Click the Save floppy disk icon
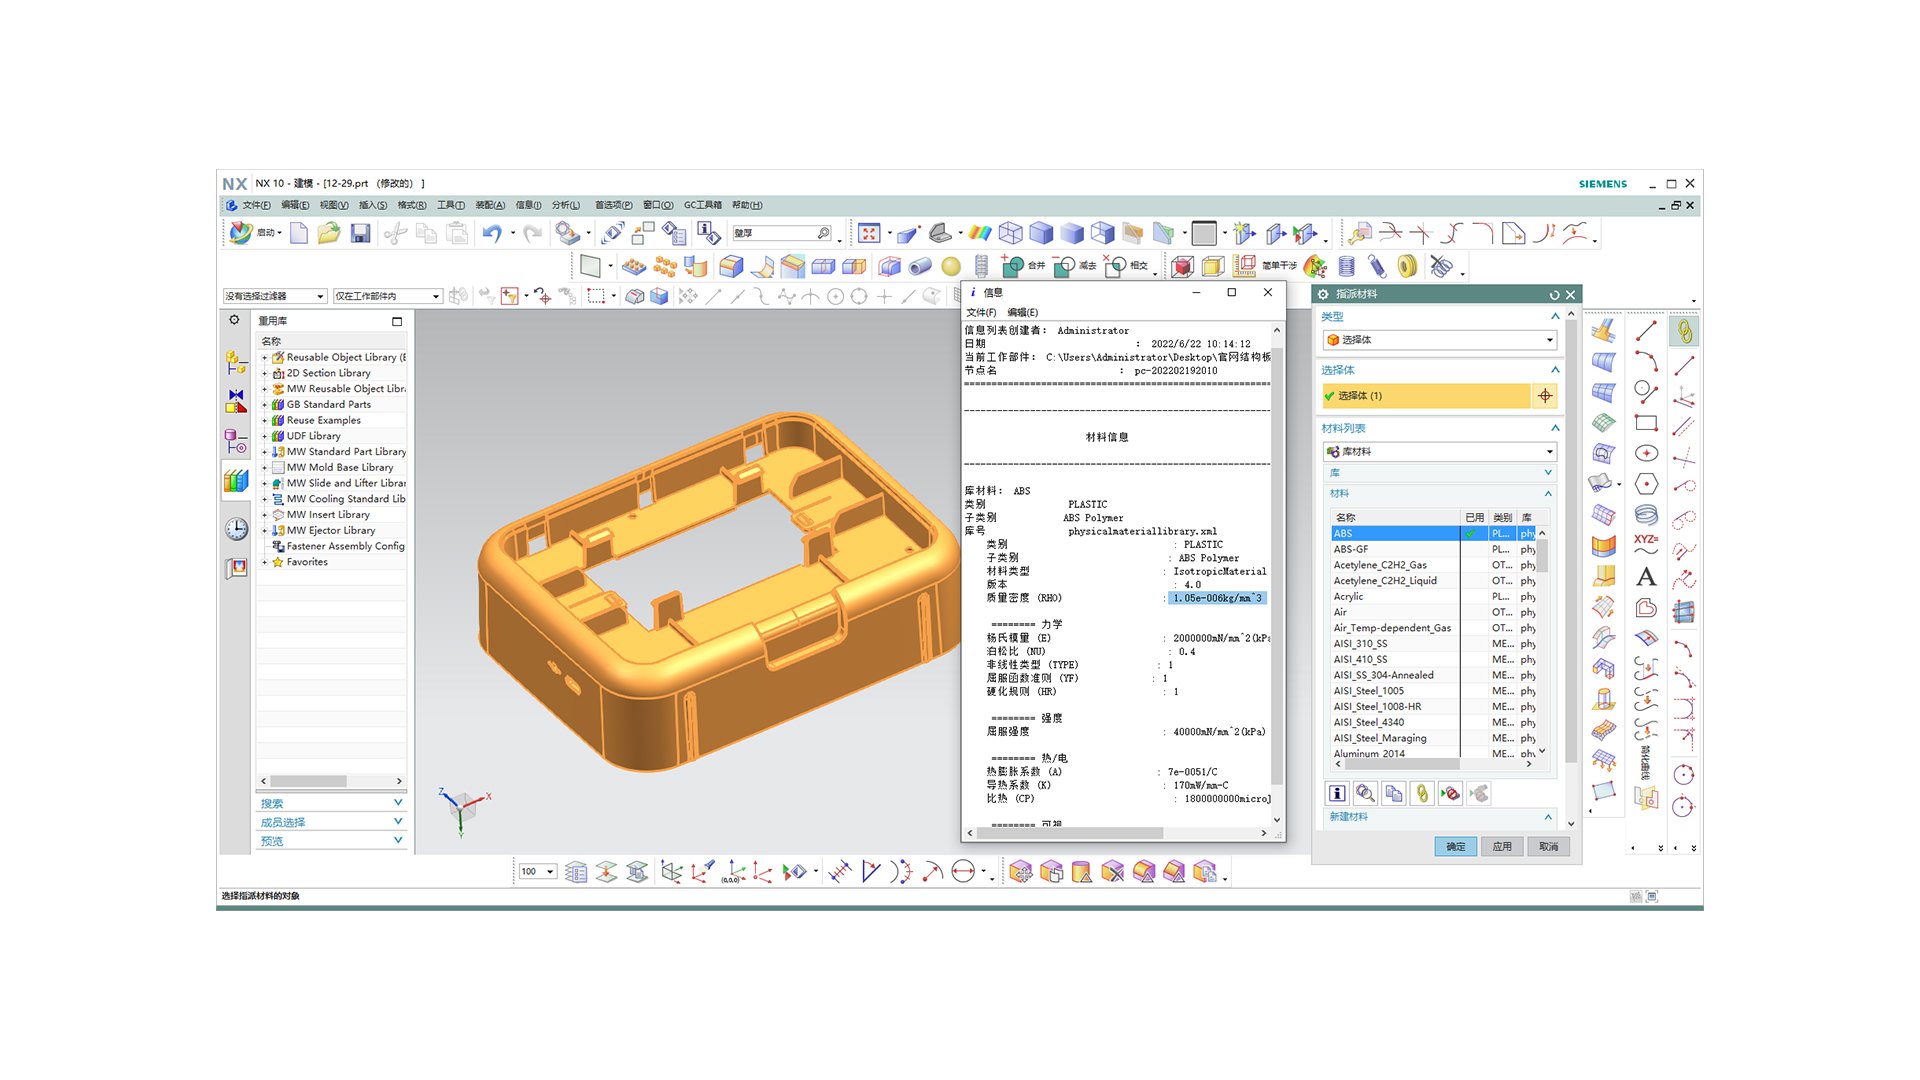This screenshot has width=1920, height=1080. tap(360, 233)
